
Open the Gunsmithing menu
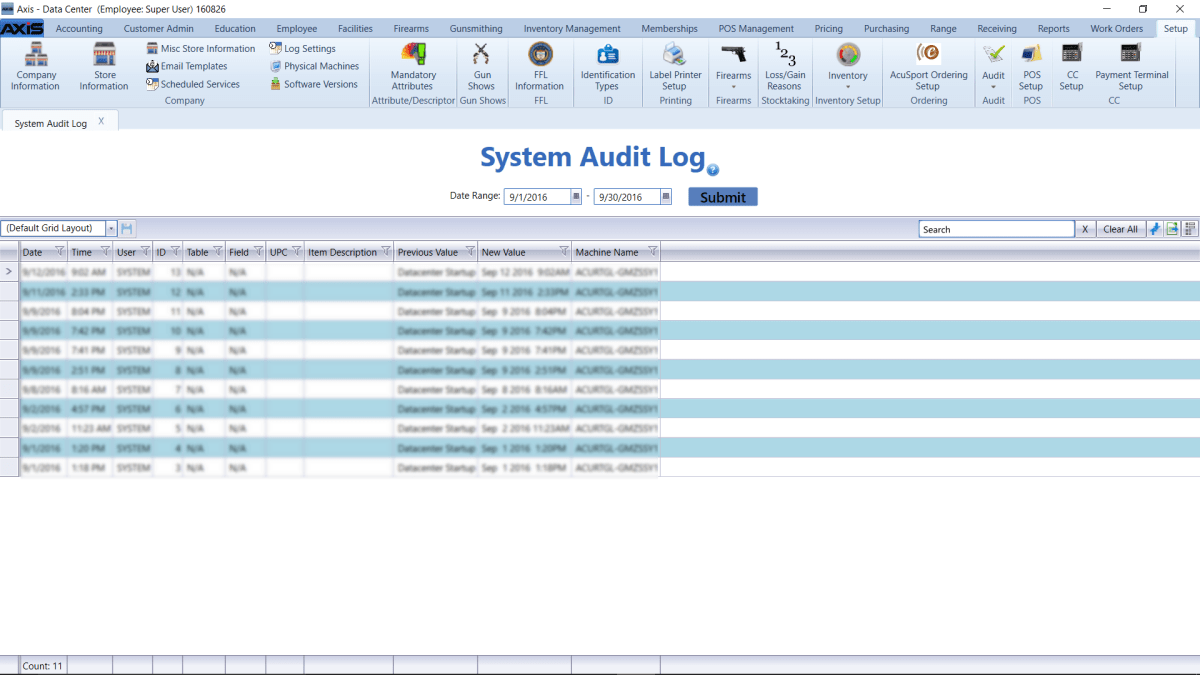[477, 28]
